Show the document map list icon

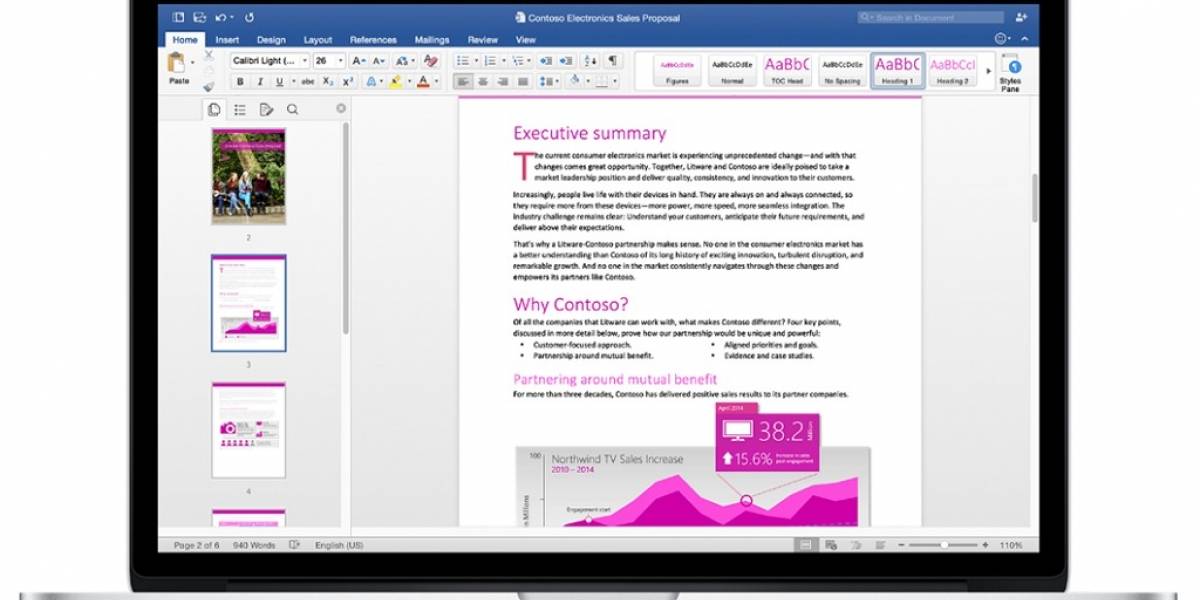tap(240, 109)
